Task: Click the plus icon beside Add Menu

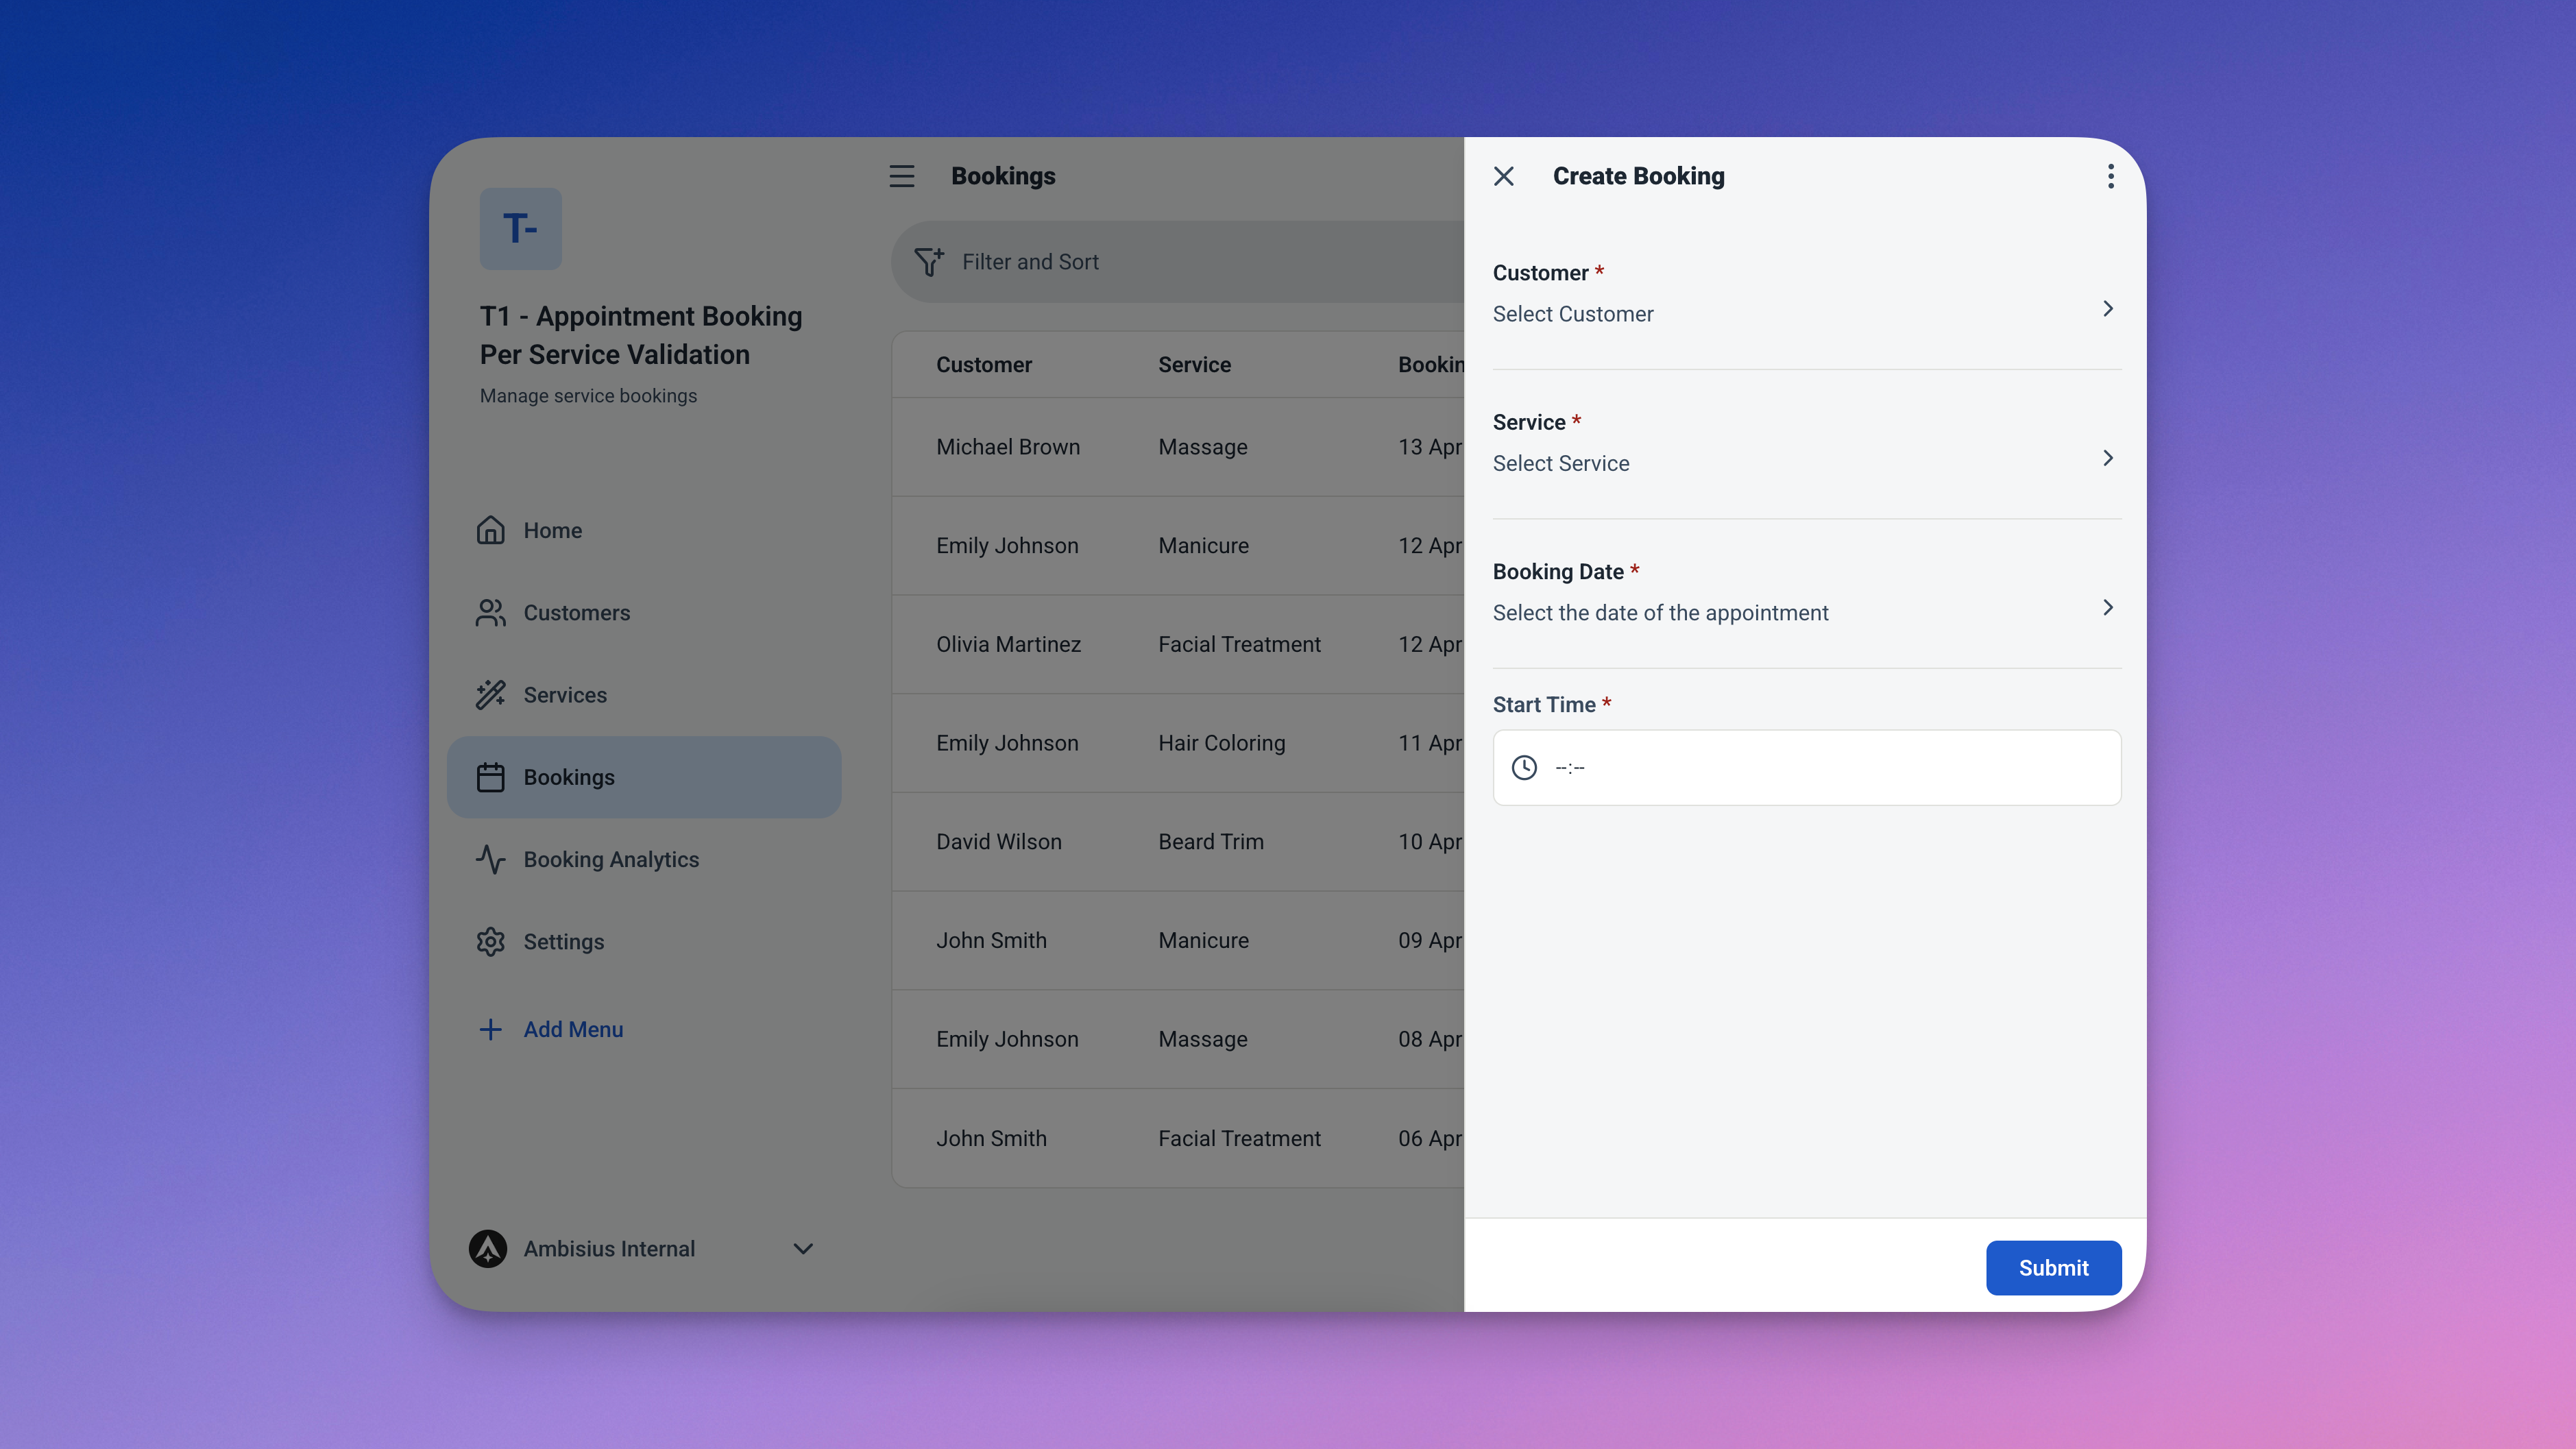Action: [490, 1029]
